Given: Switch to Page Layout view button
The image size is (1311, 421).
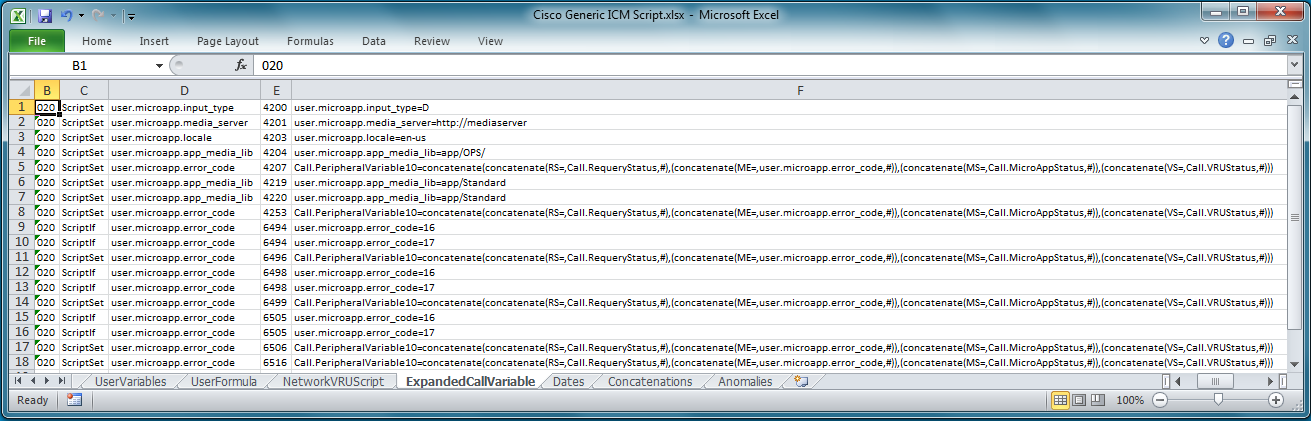Looking at the screenshot, I should point(1078,400).
